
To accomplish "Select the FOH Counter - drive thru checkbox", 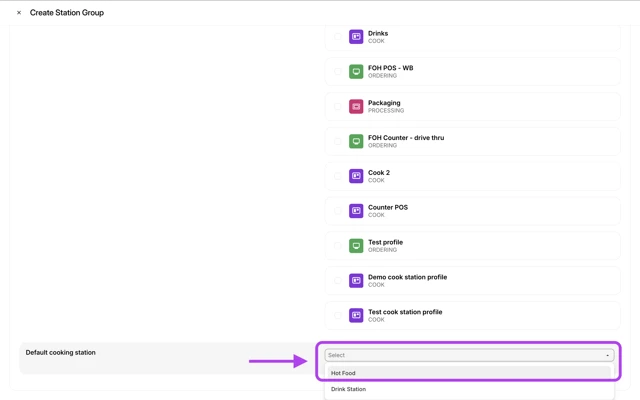I will coord(337,141).
